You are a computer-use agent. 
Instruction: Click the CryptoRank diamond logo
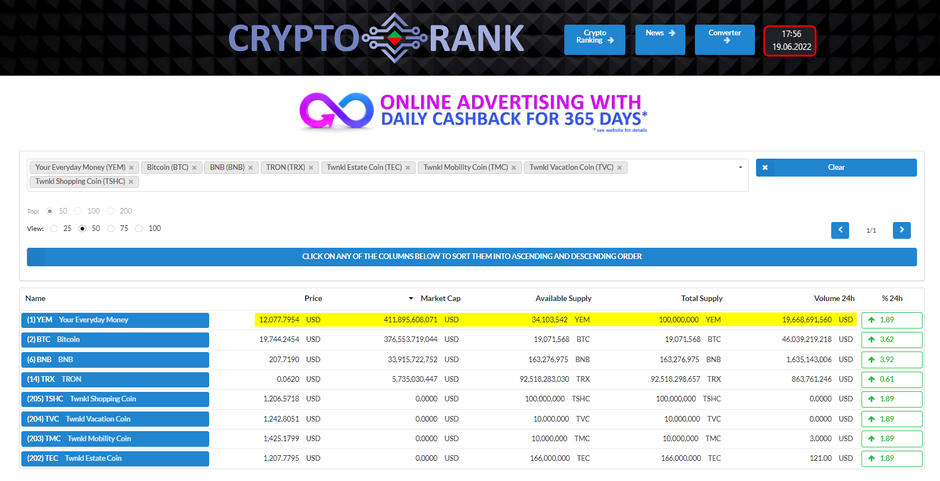click(x=394, y=38)
